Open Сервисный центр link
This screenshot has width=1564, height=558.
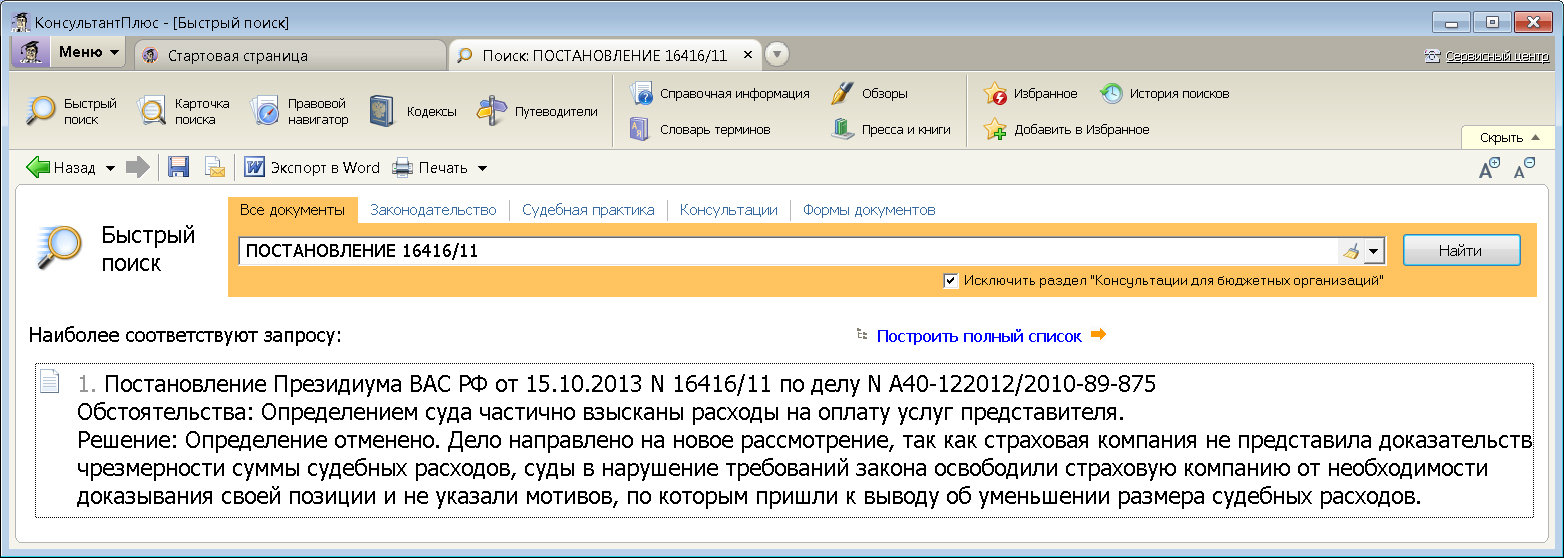1497,56
